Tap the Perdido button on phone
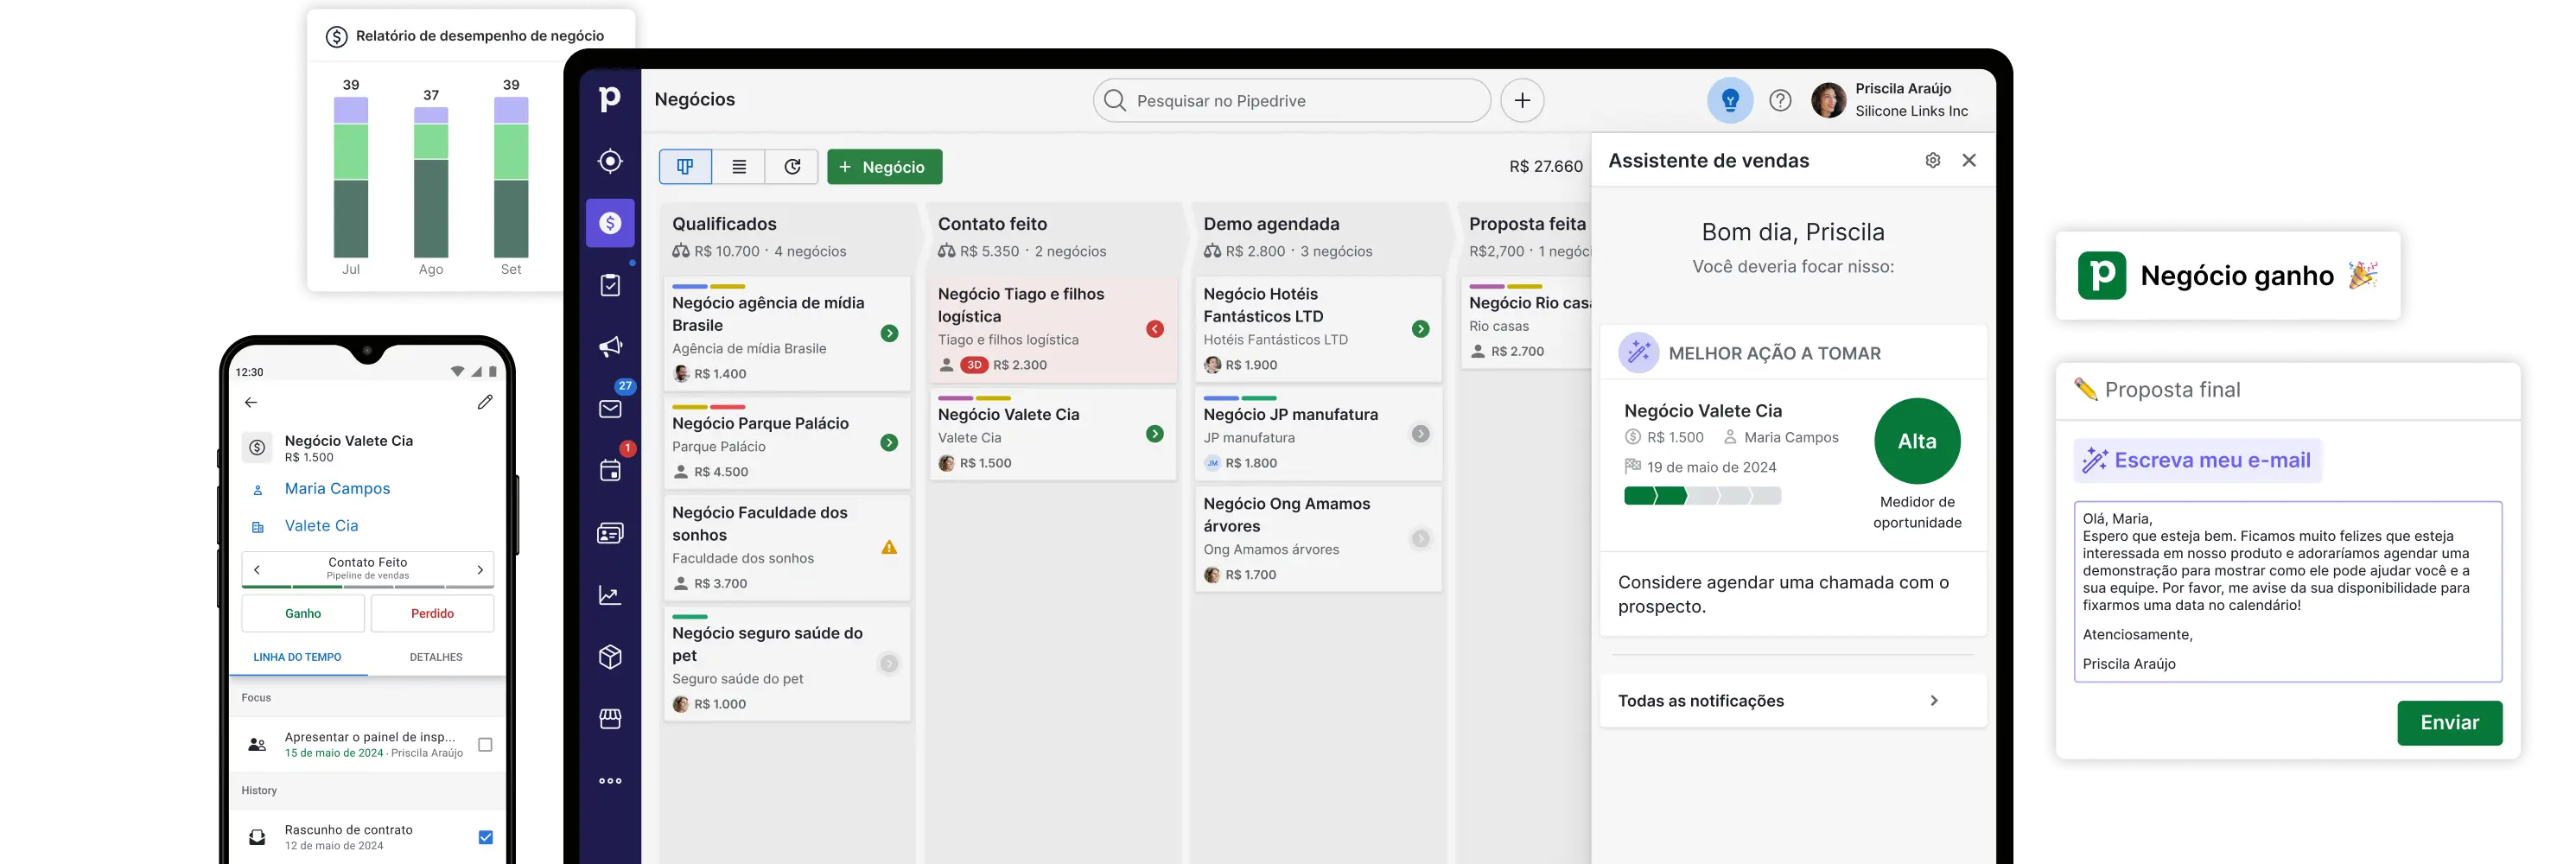The width and height of the screenshot is (2576, 864). pyautogui.click(x=432, y=613)
